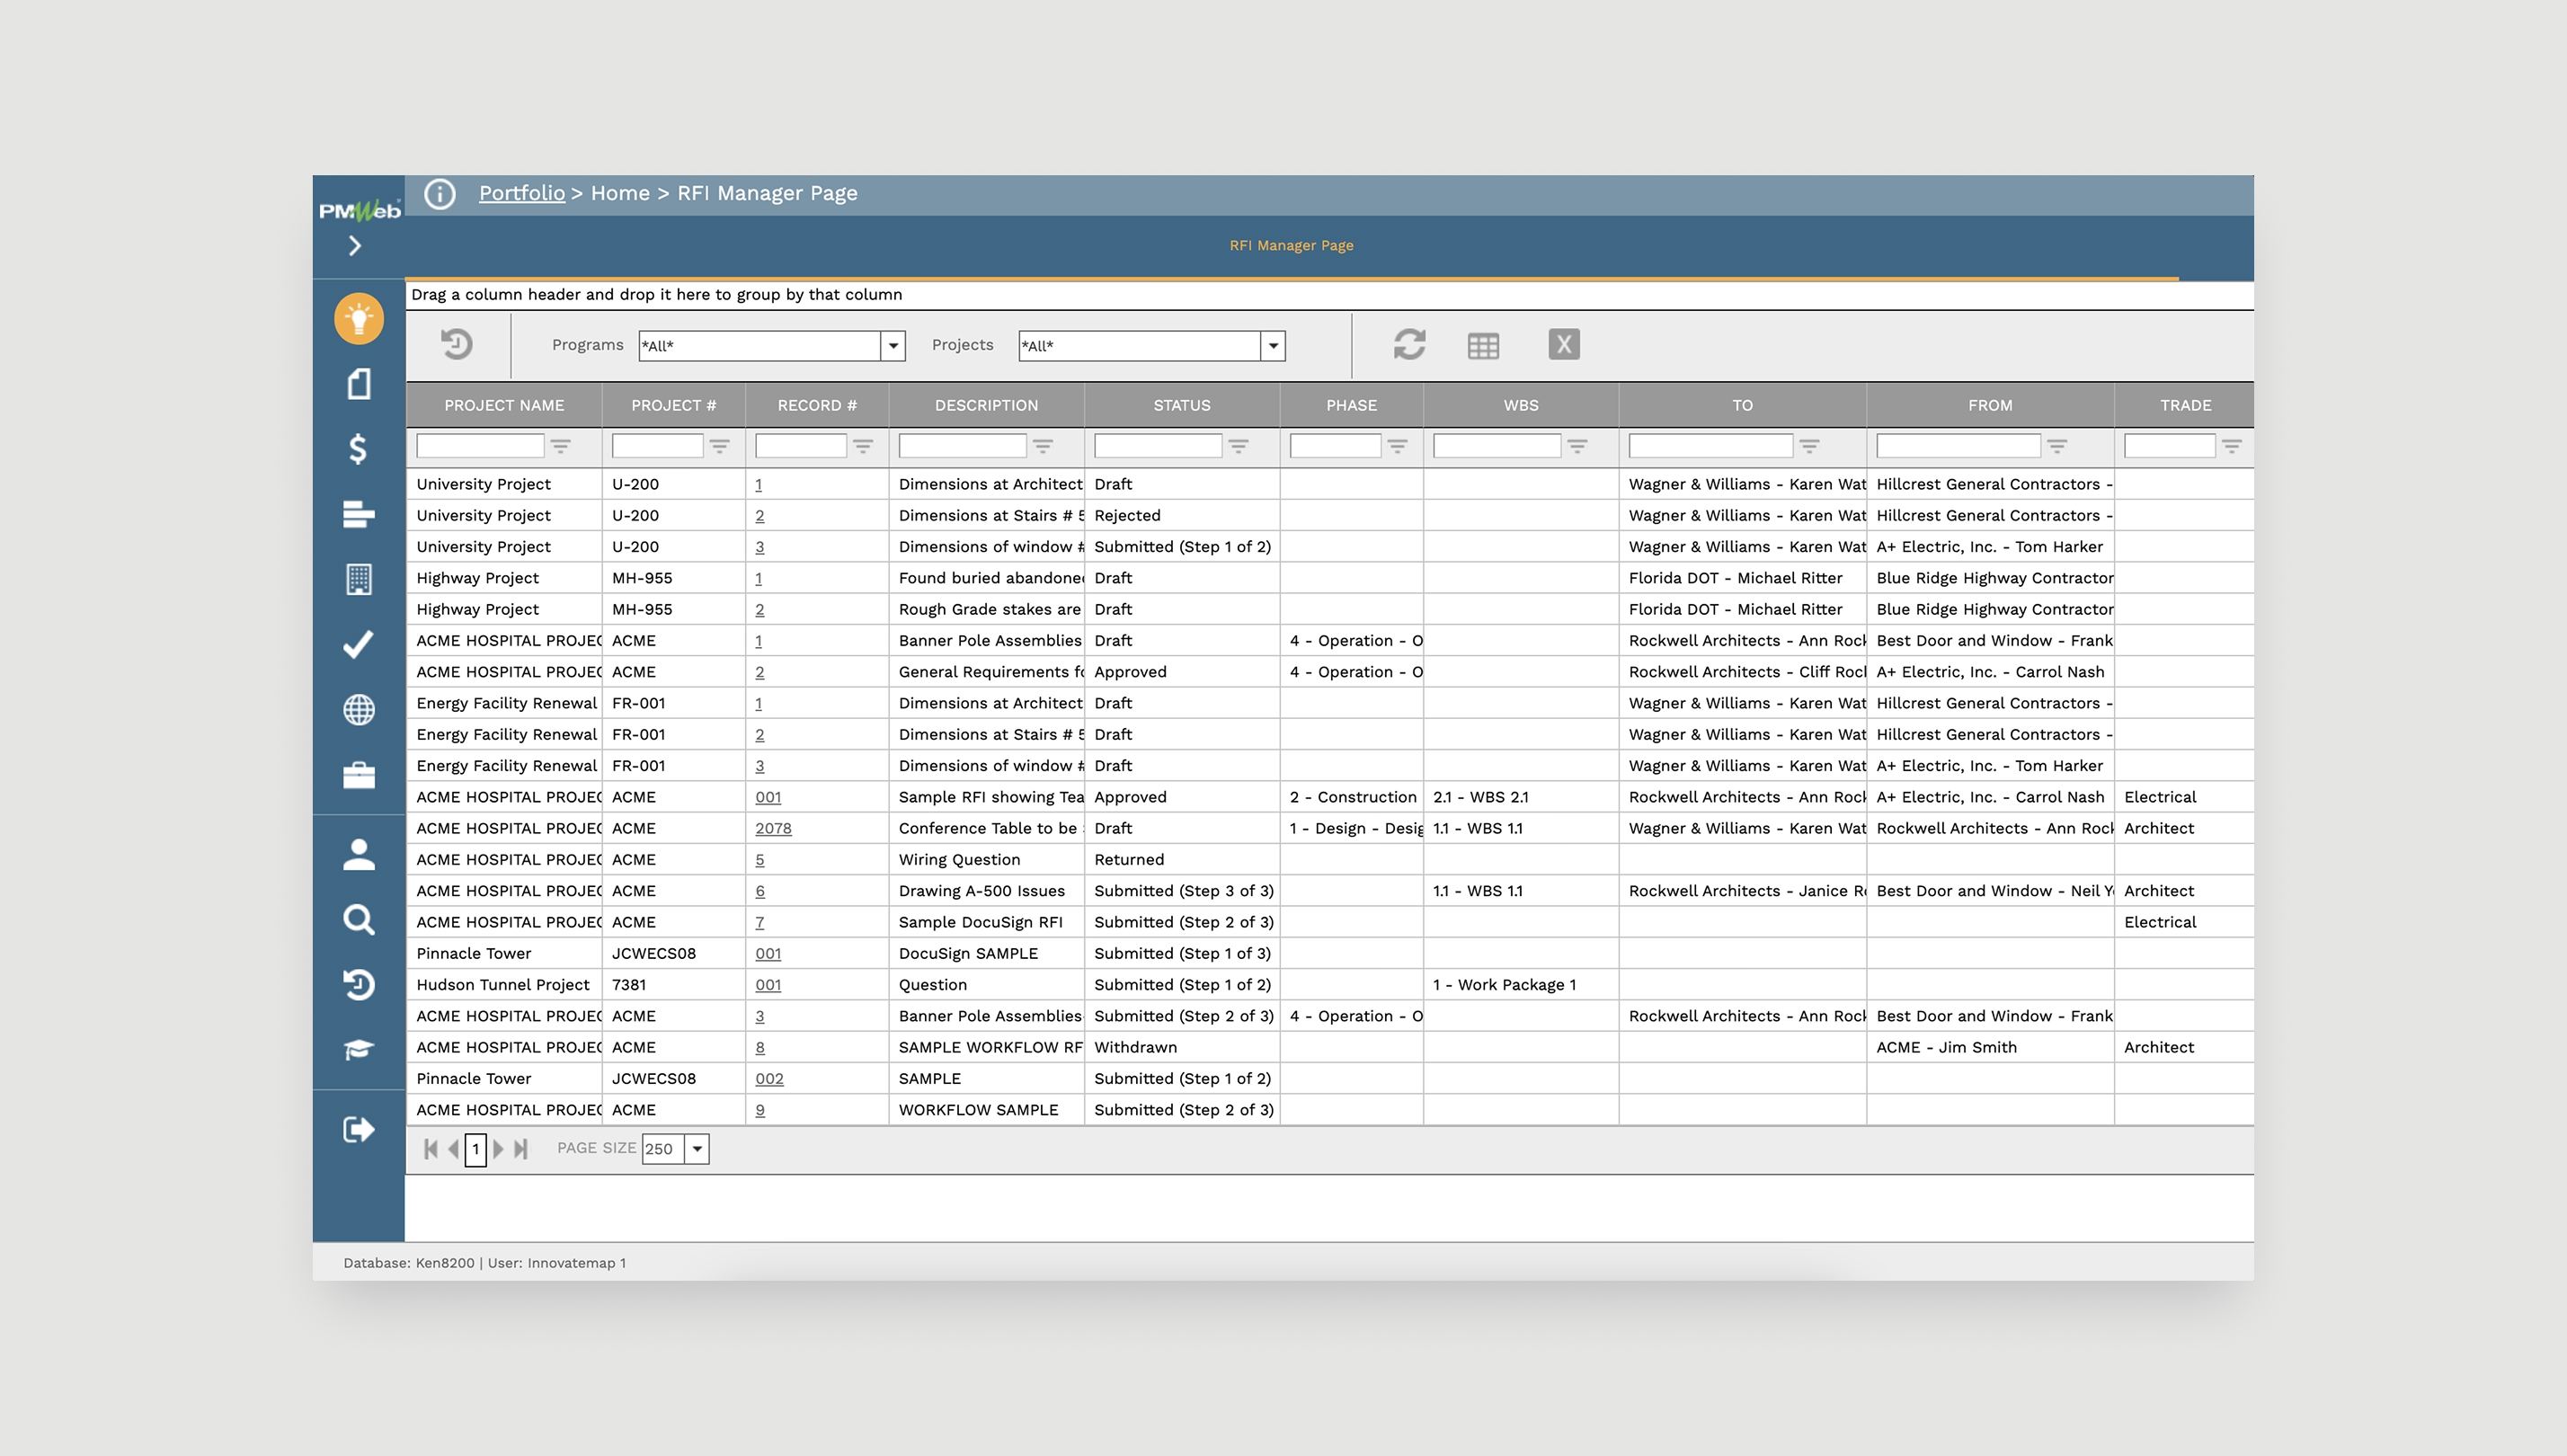The height and width of the screenshot is (1456, 2567).
Task: Click the refresh arrows icon in toolbar
Action: tap(1410, 345)
